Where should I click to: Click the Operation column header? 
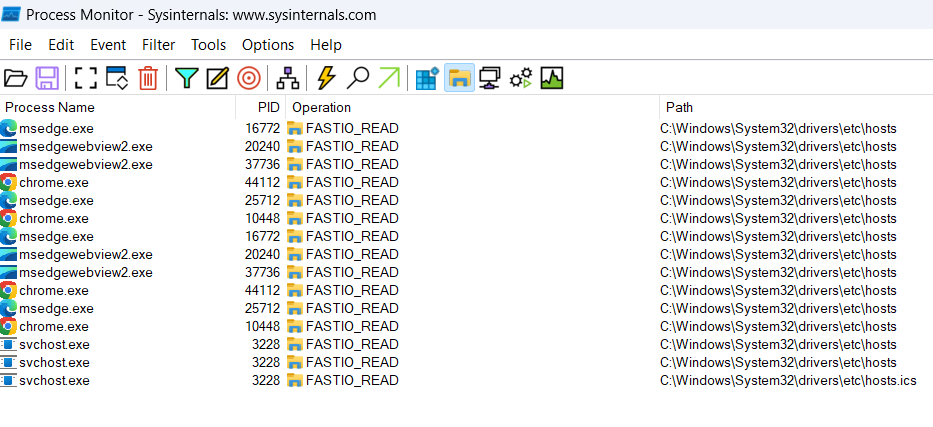point(472,108)
